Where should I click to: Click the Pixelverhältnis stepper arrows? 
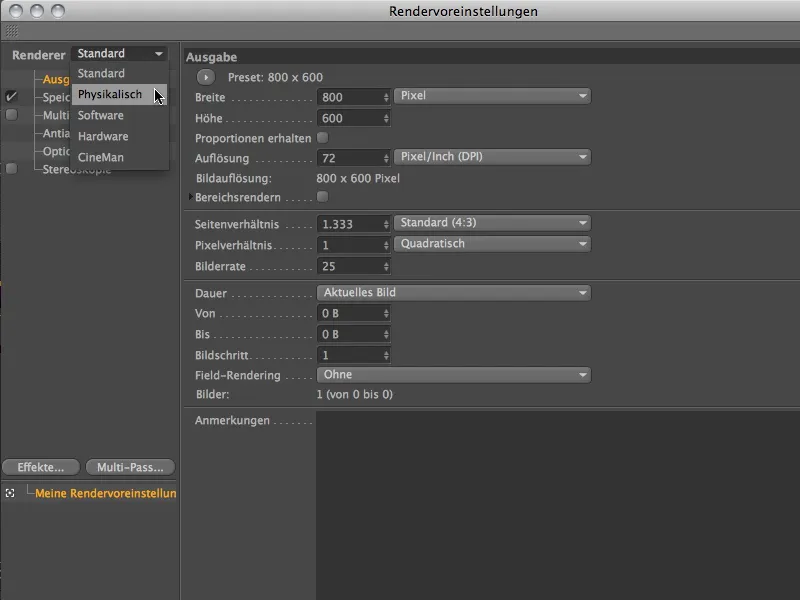point(386,245)
